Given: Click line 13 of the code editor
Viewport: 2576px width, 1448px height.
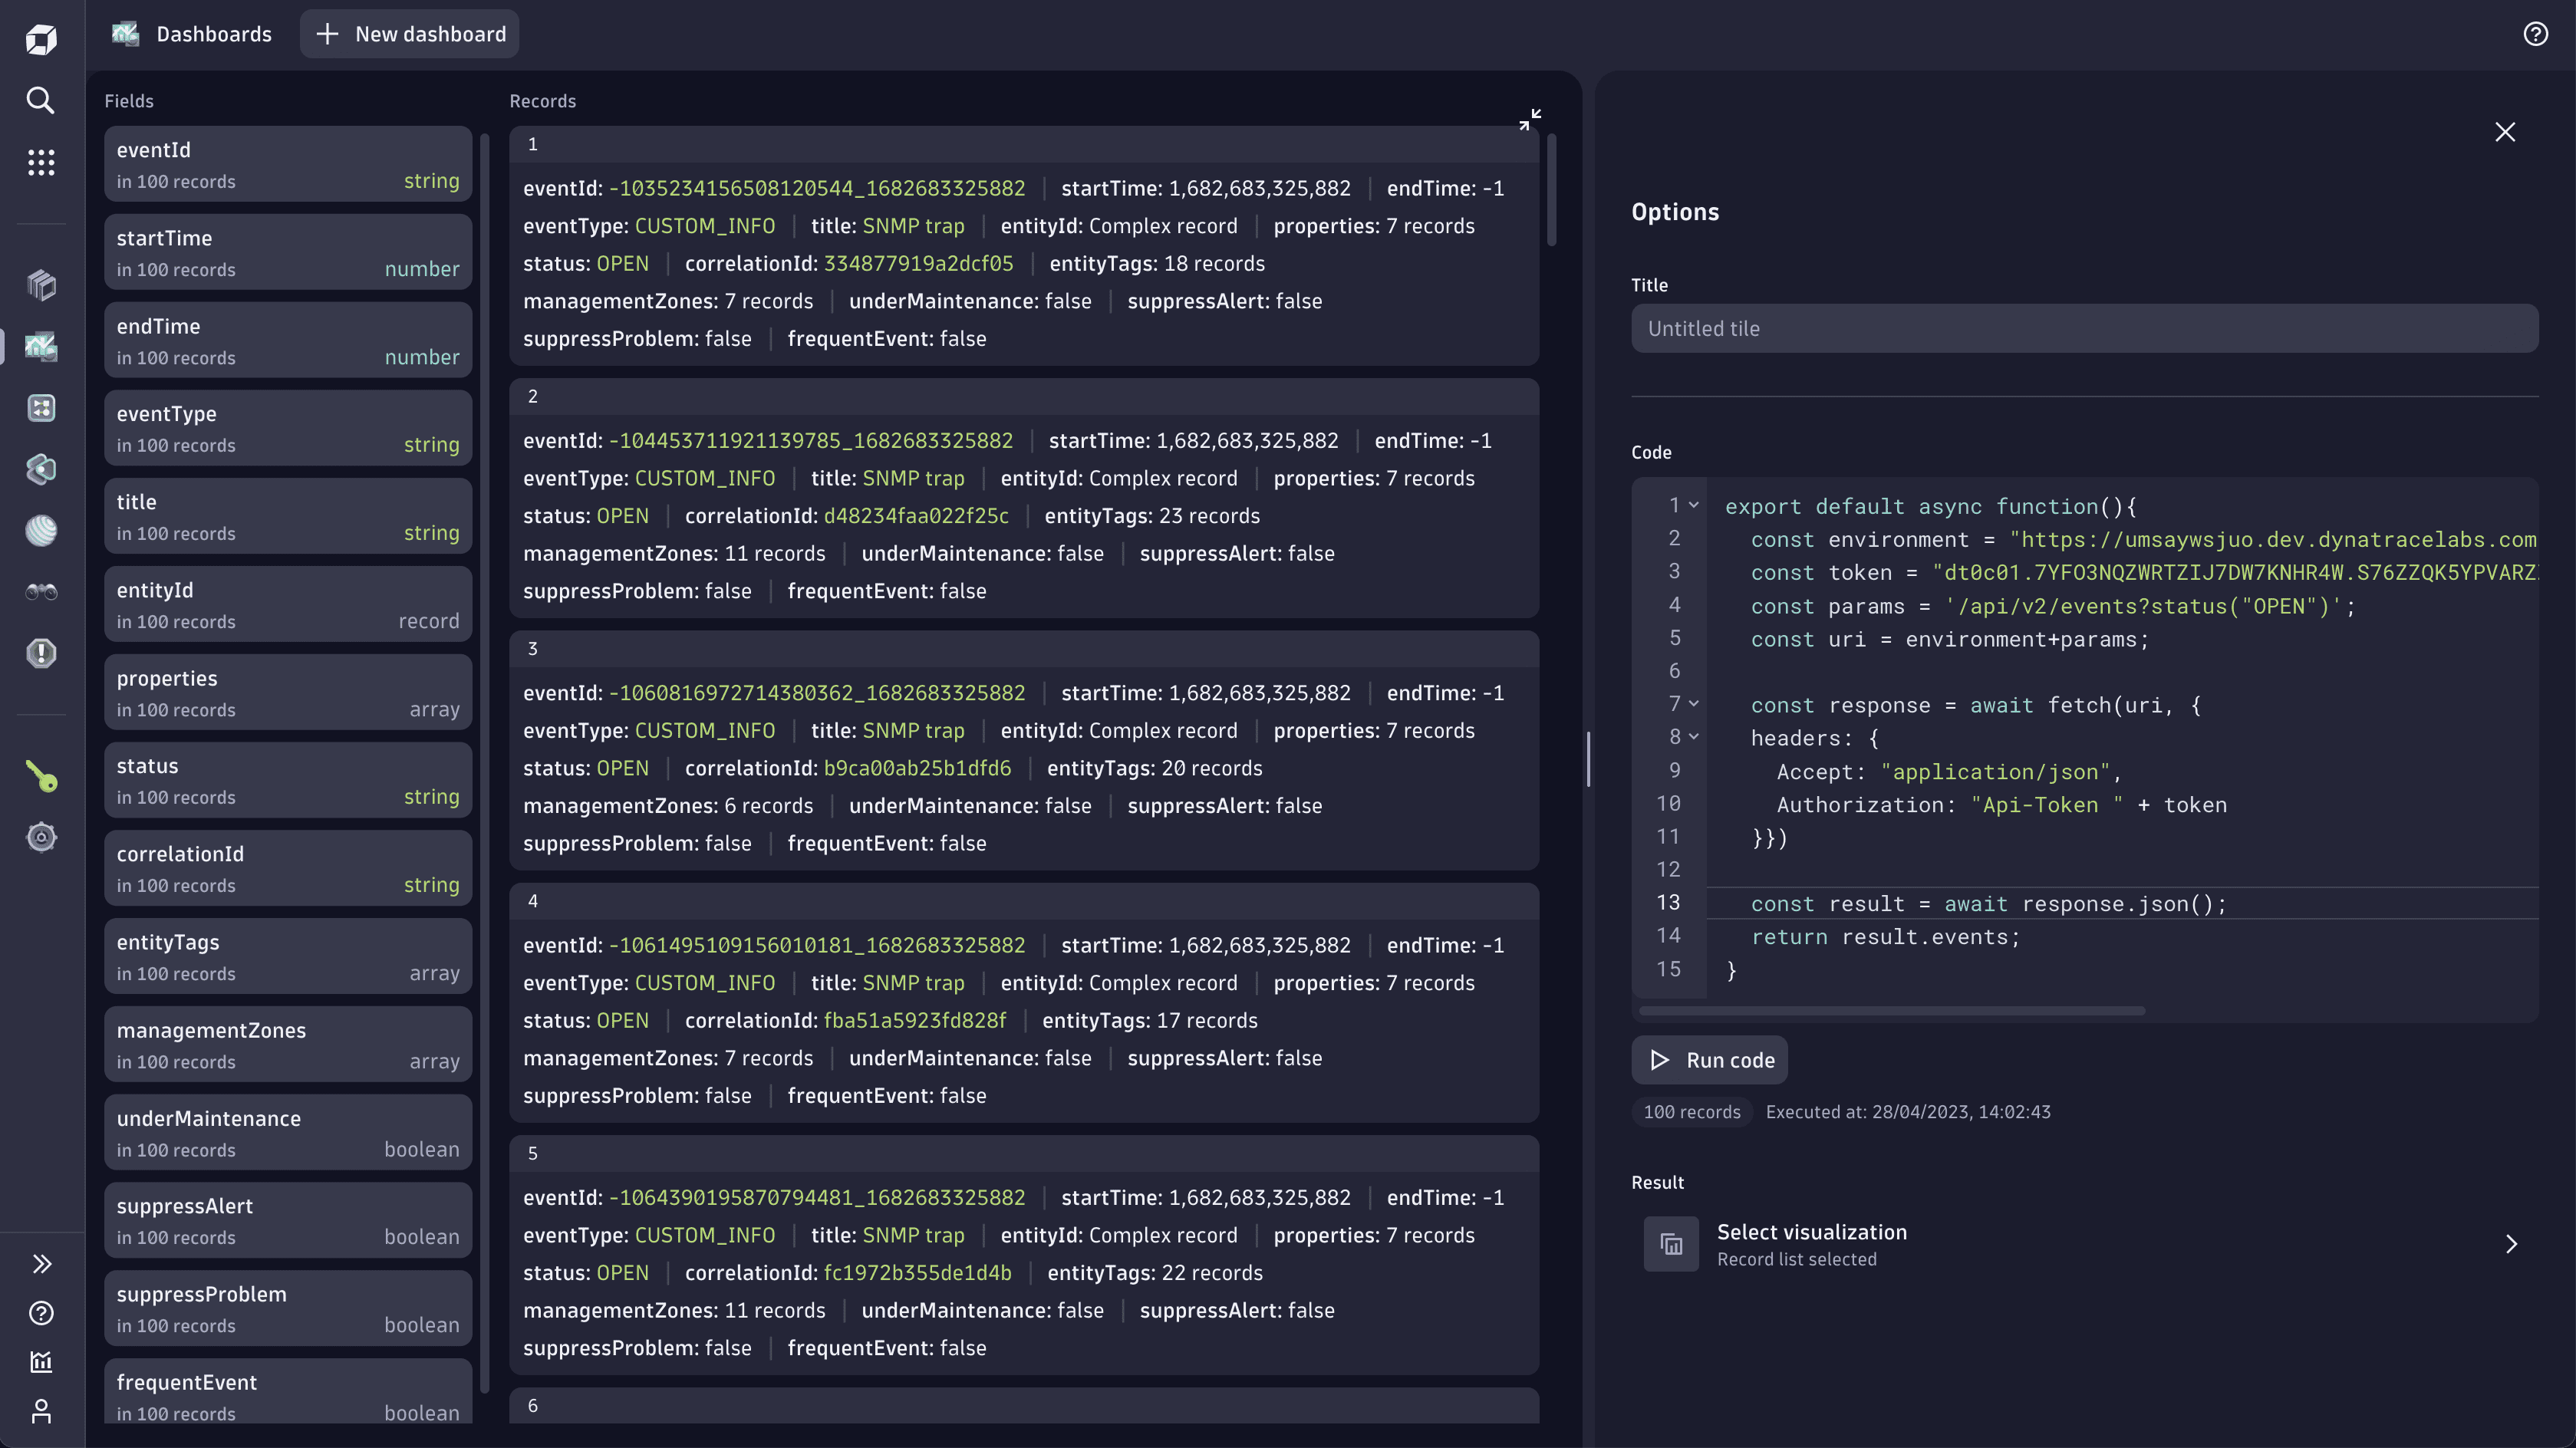Looking at the screenshot, I should point(2122,903).
